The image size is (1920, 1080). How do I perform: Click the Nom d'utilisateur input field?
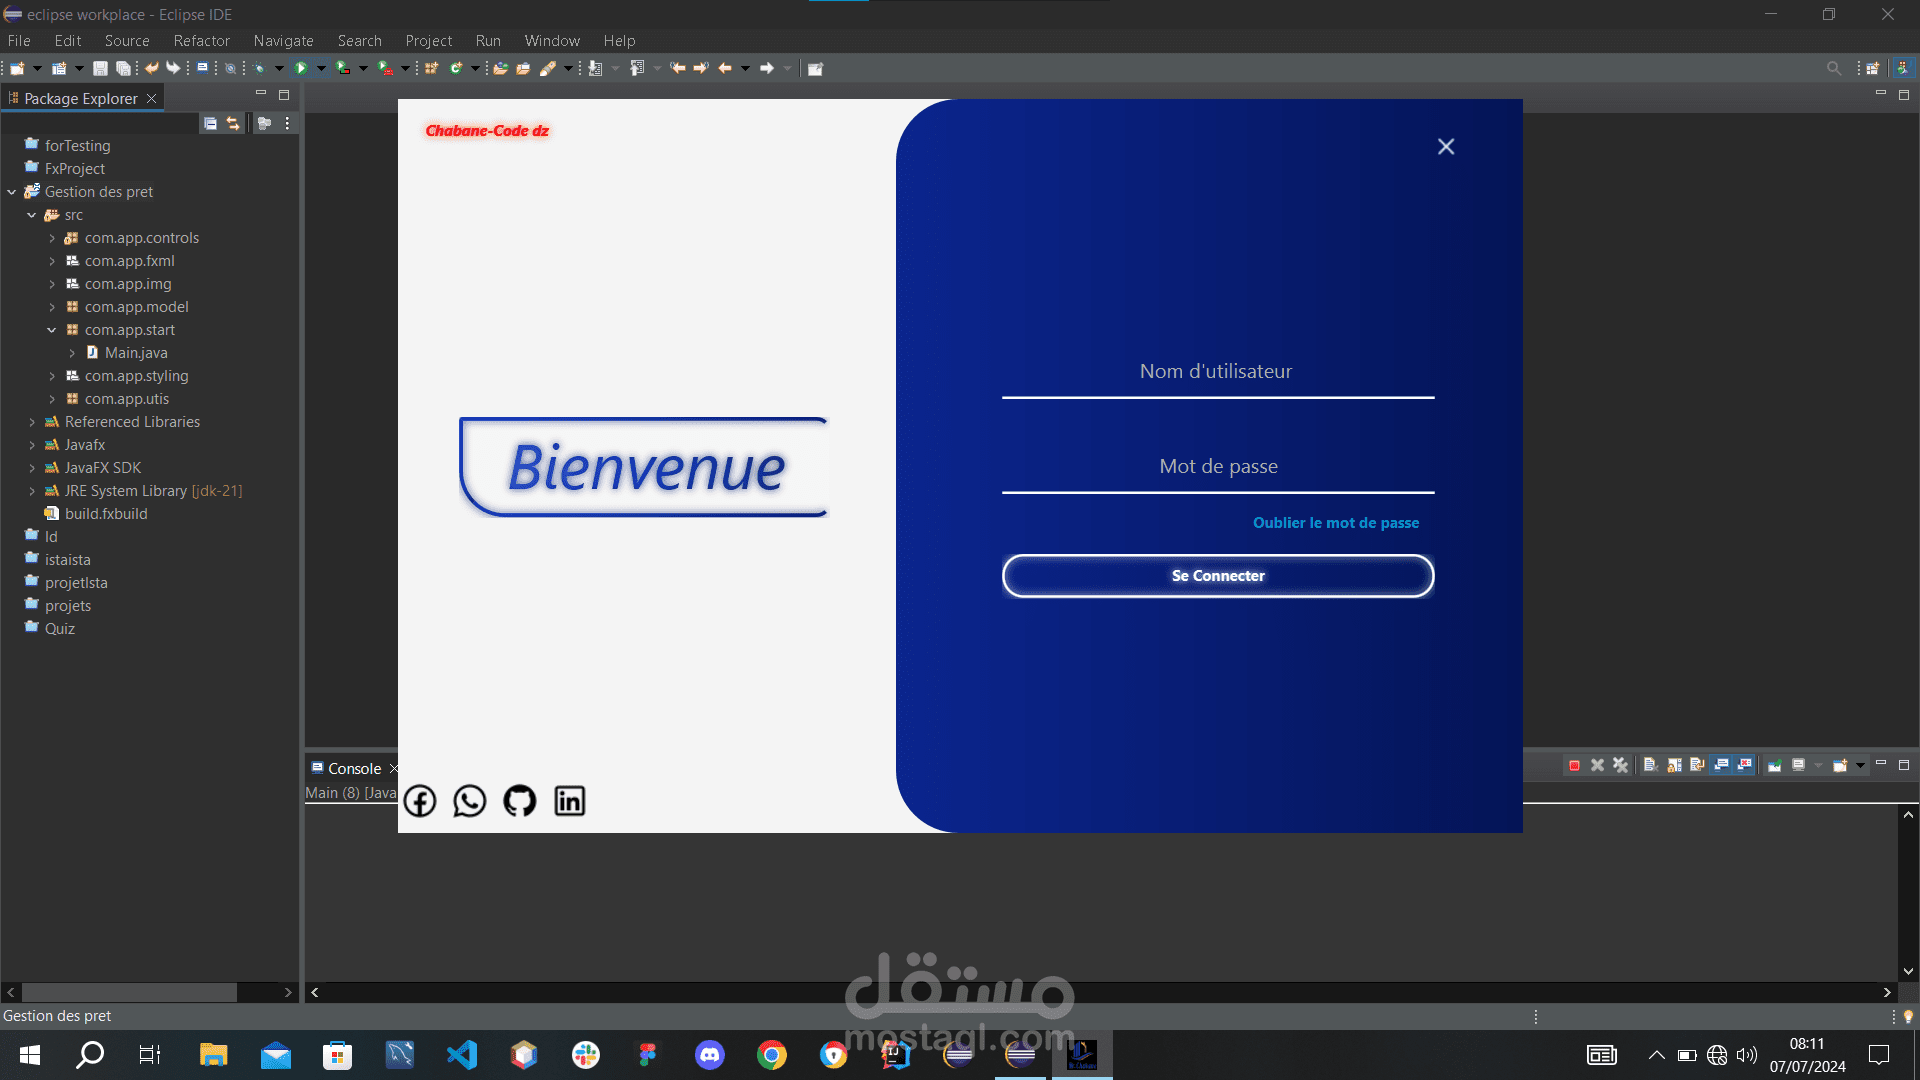tap(1217, 372)
